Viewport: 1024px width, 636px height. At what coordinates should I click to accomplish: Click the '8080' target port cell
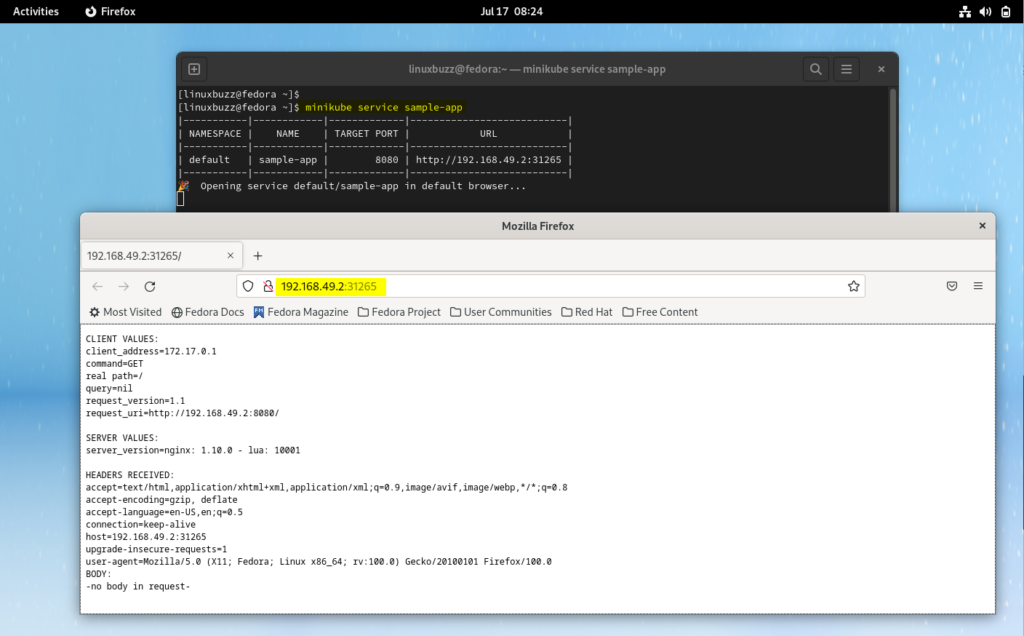tap(387, 159)
